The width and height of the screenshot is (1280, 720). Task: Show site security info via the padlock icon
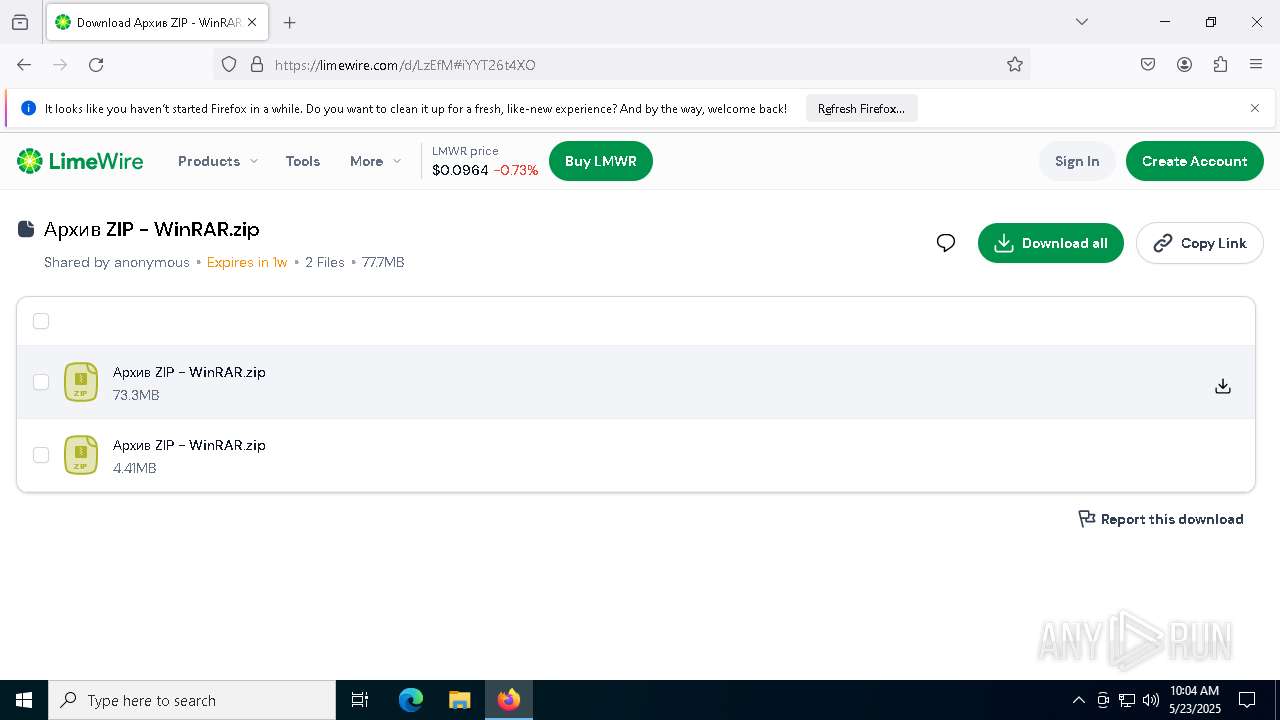pyautogui.click(x=257, y=65)
